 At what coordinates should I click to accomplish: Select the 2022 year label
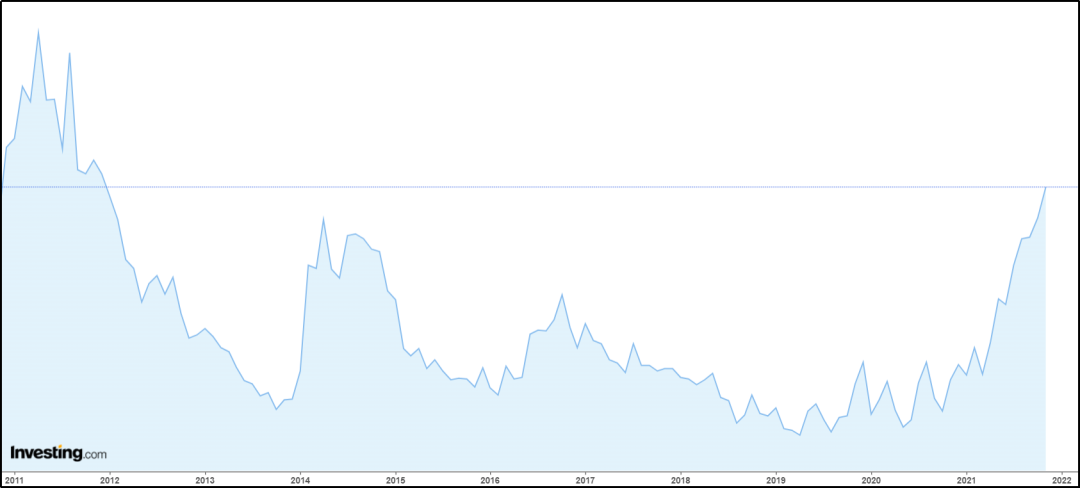1062,479
